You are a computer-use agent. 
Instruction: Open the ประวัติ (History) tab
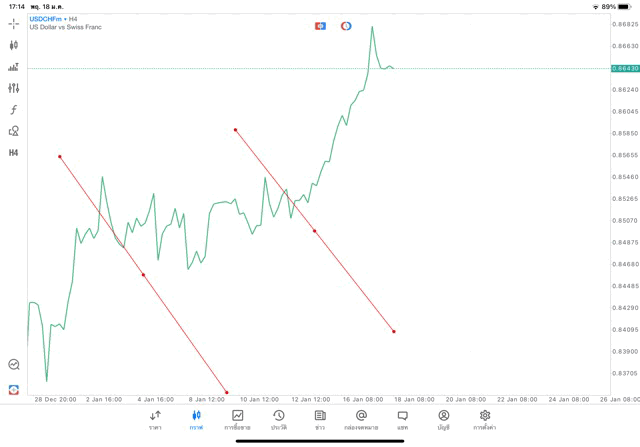278,419
